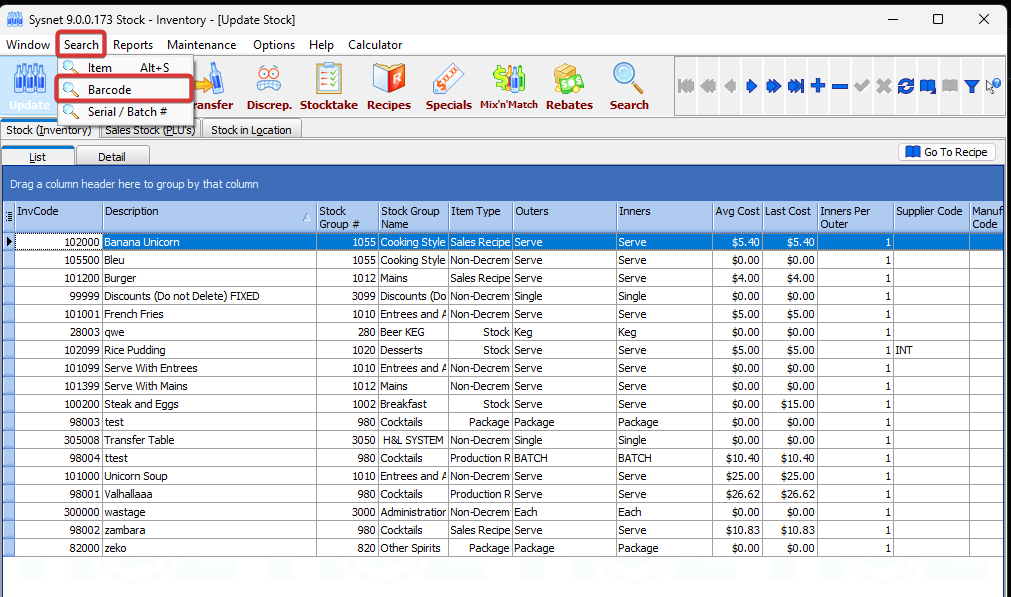
Task: Choose Item in the Search dropdown
Action: coord(125,68)
